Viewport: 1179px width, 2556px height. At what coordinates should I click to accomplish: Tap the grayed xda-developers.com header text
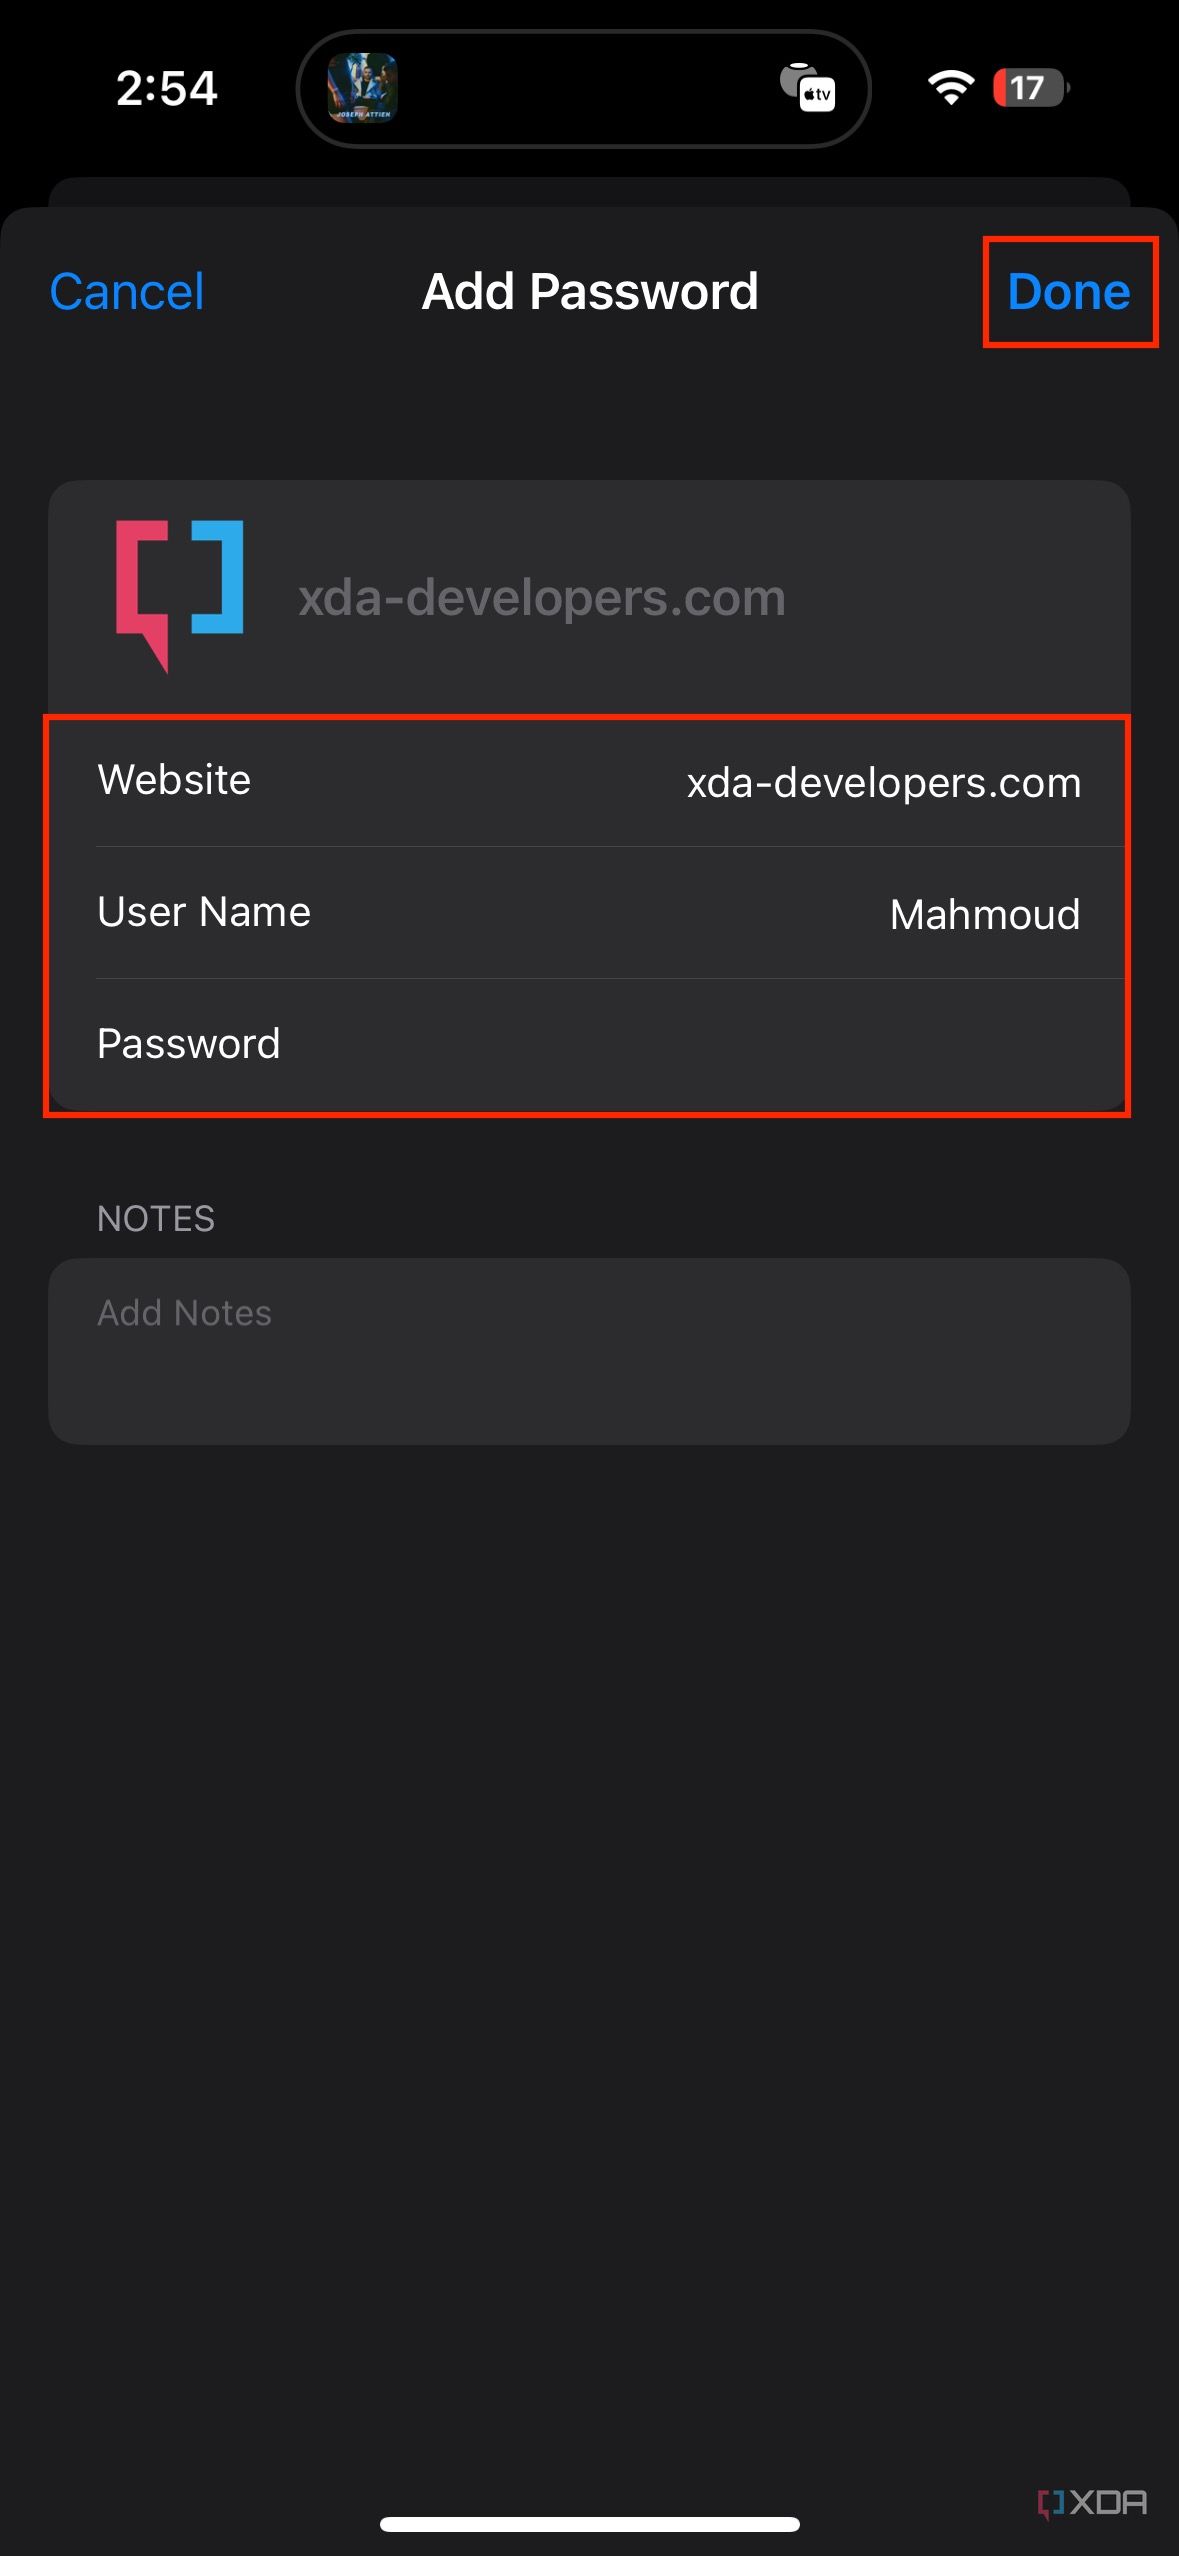click(538, 595)
